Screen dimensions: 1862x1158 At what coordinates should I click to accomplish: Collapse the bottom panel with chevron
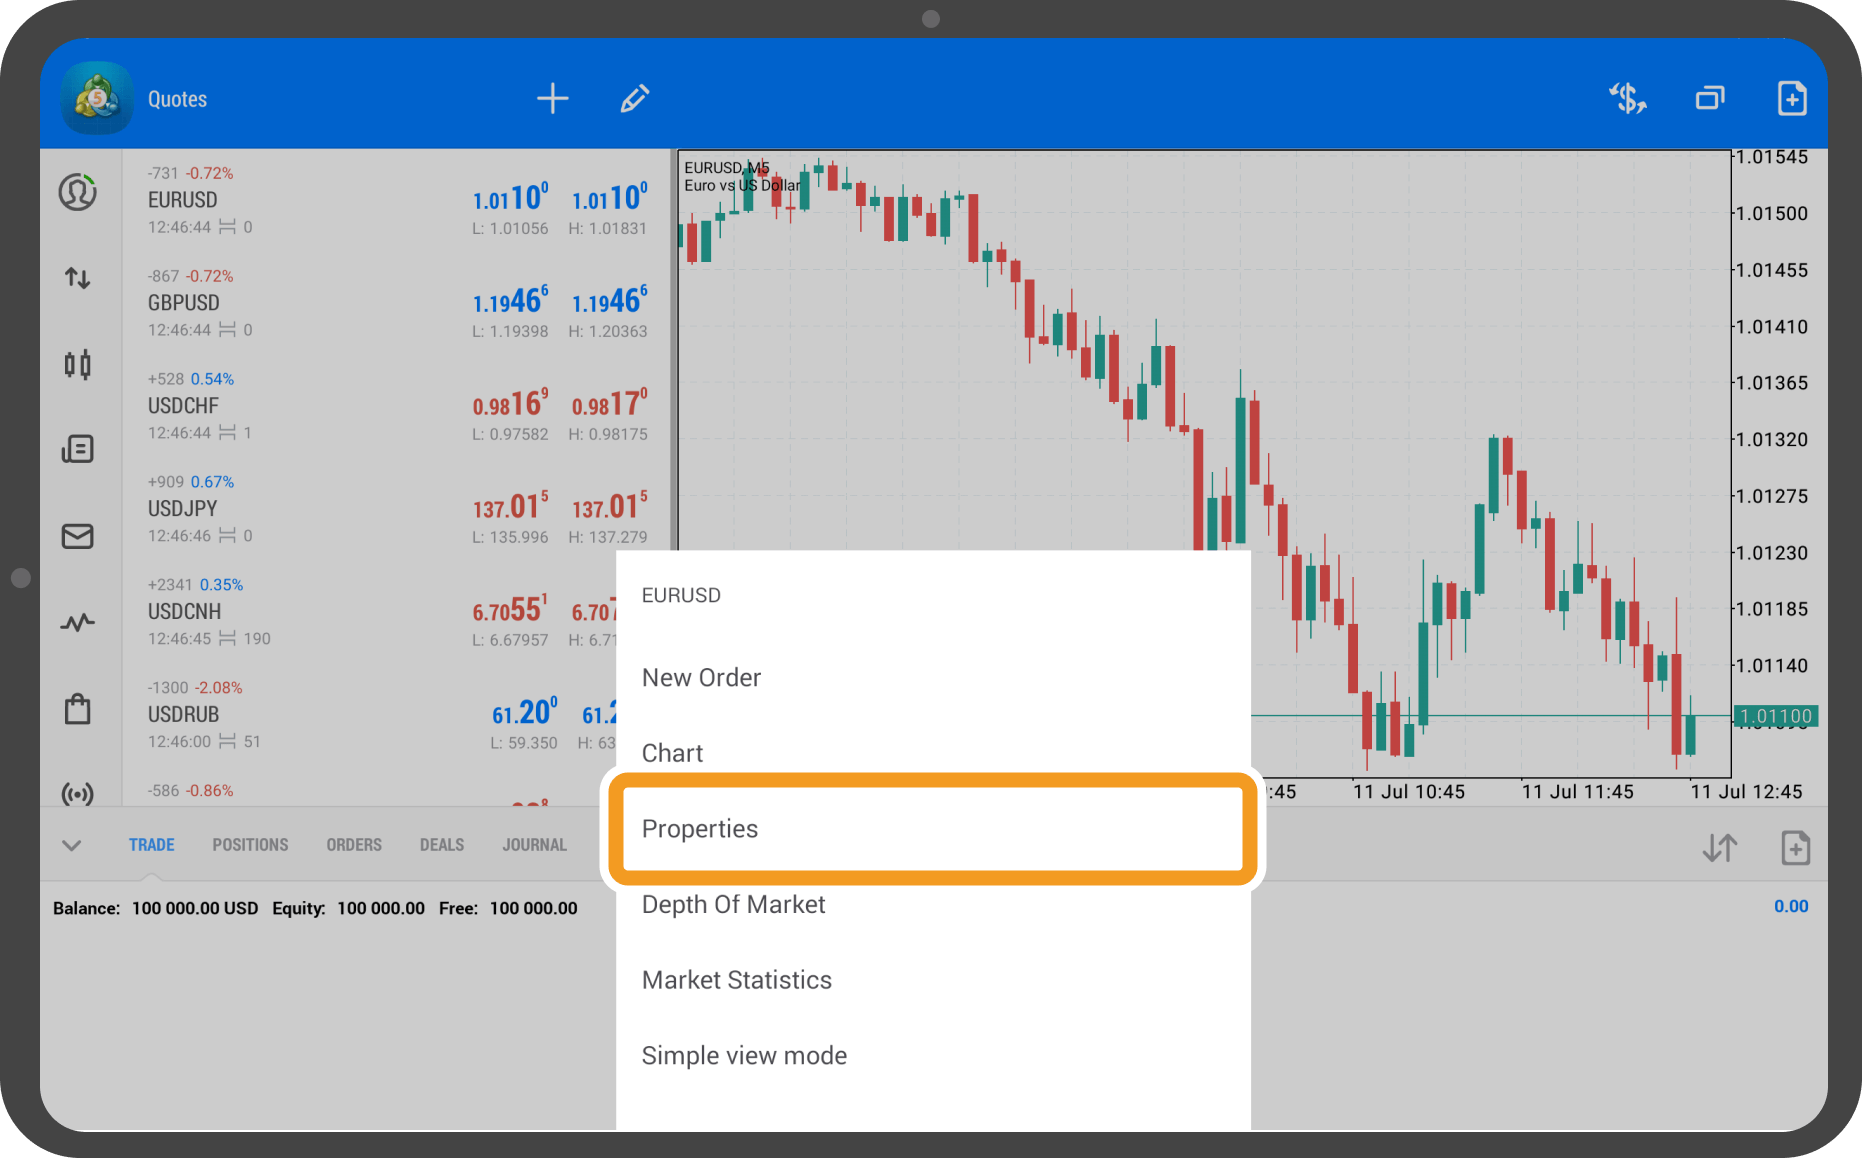[71, 846]
